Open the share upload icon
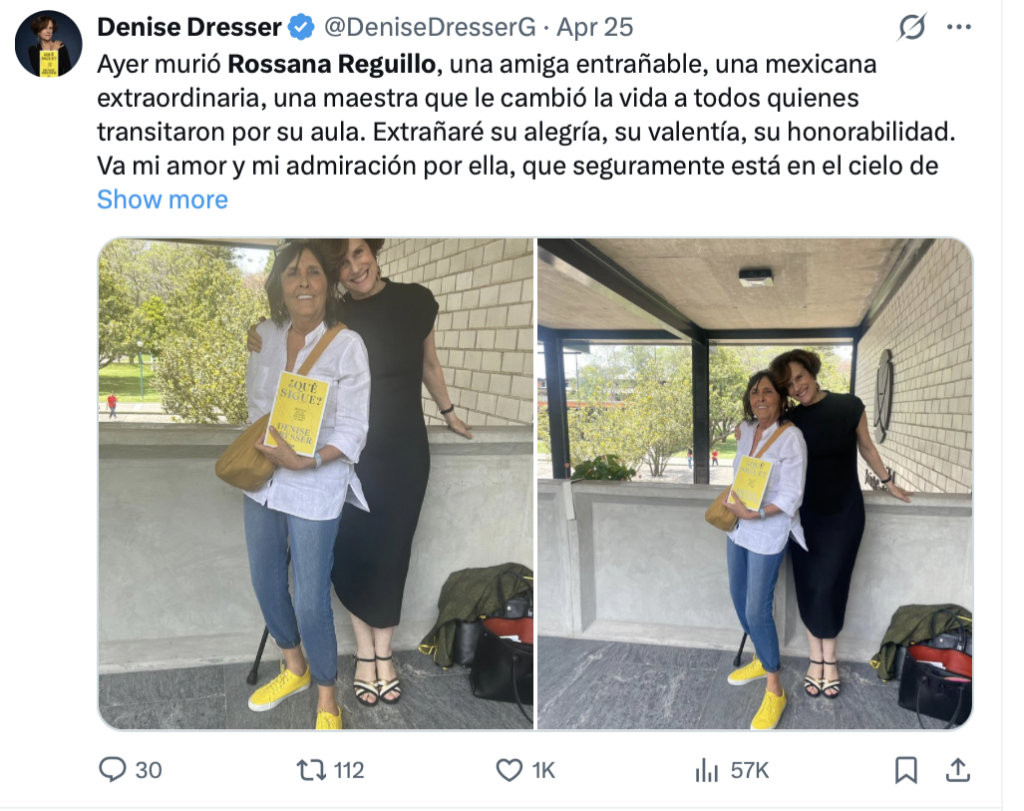The height and width of the screenshot is (811, 1024). (958, 771)
